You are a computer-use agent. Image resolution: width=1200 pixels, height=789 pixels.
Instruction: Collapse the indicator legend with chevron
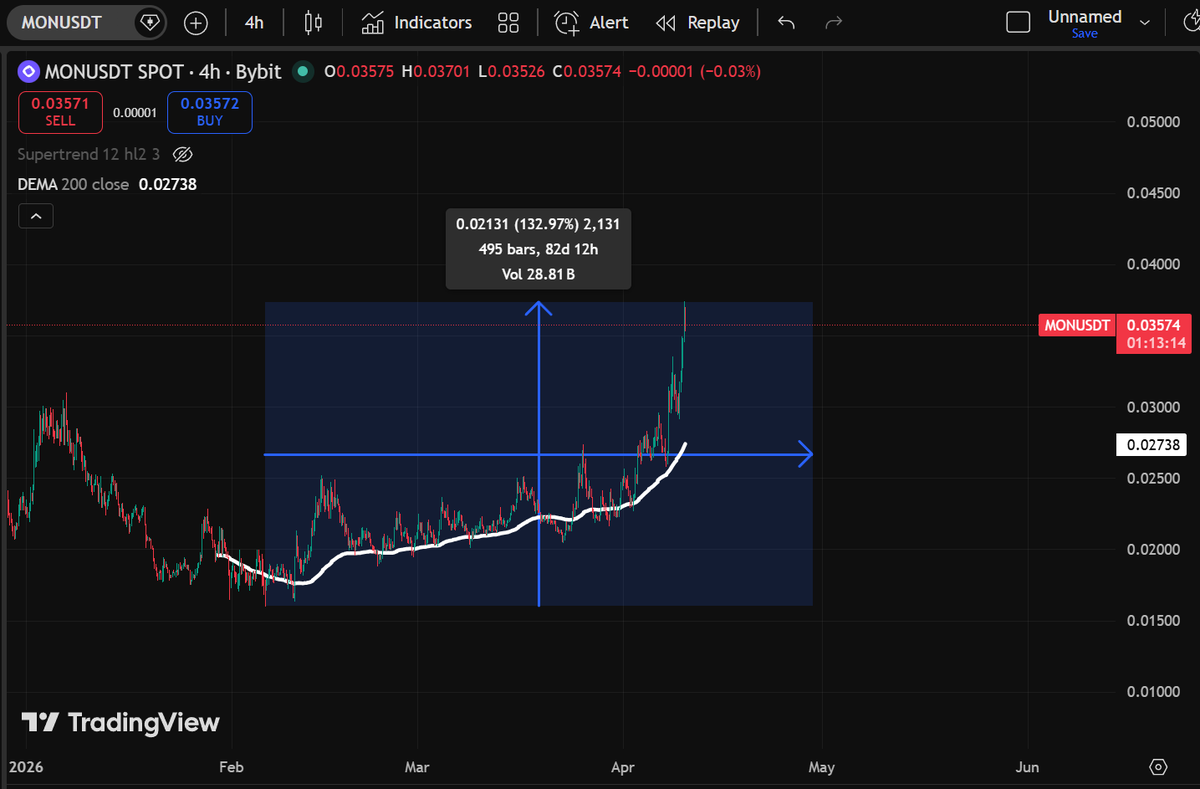[35, 215]
